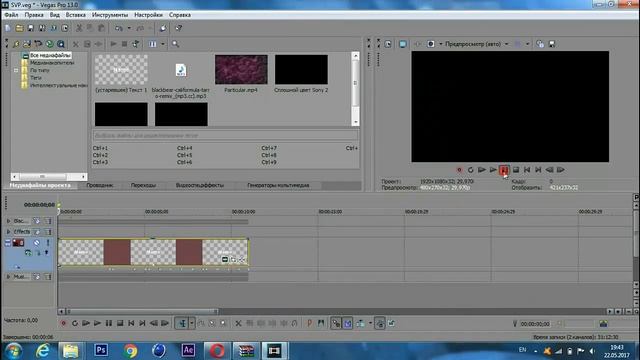This screenshot has height=360, width=640.
Task: Expand the 'По типу' tree node
Action: (x=16, y=70)
